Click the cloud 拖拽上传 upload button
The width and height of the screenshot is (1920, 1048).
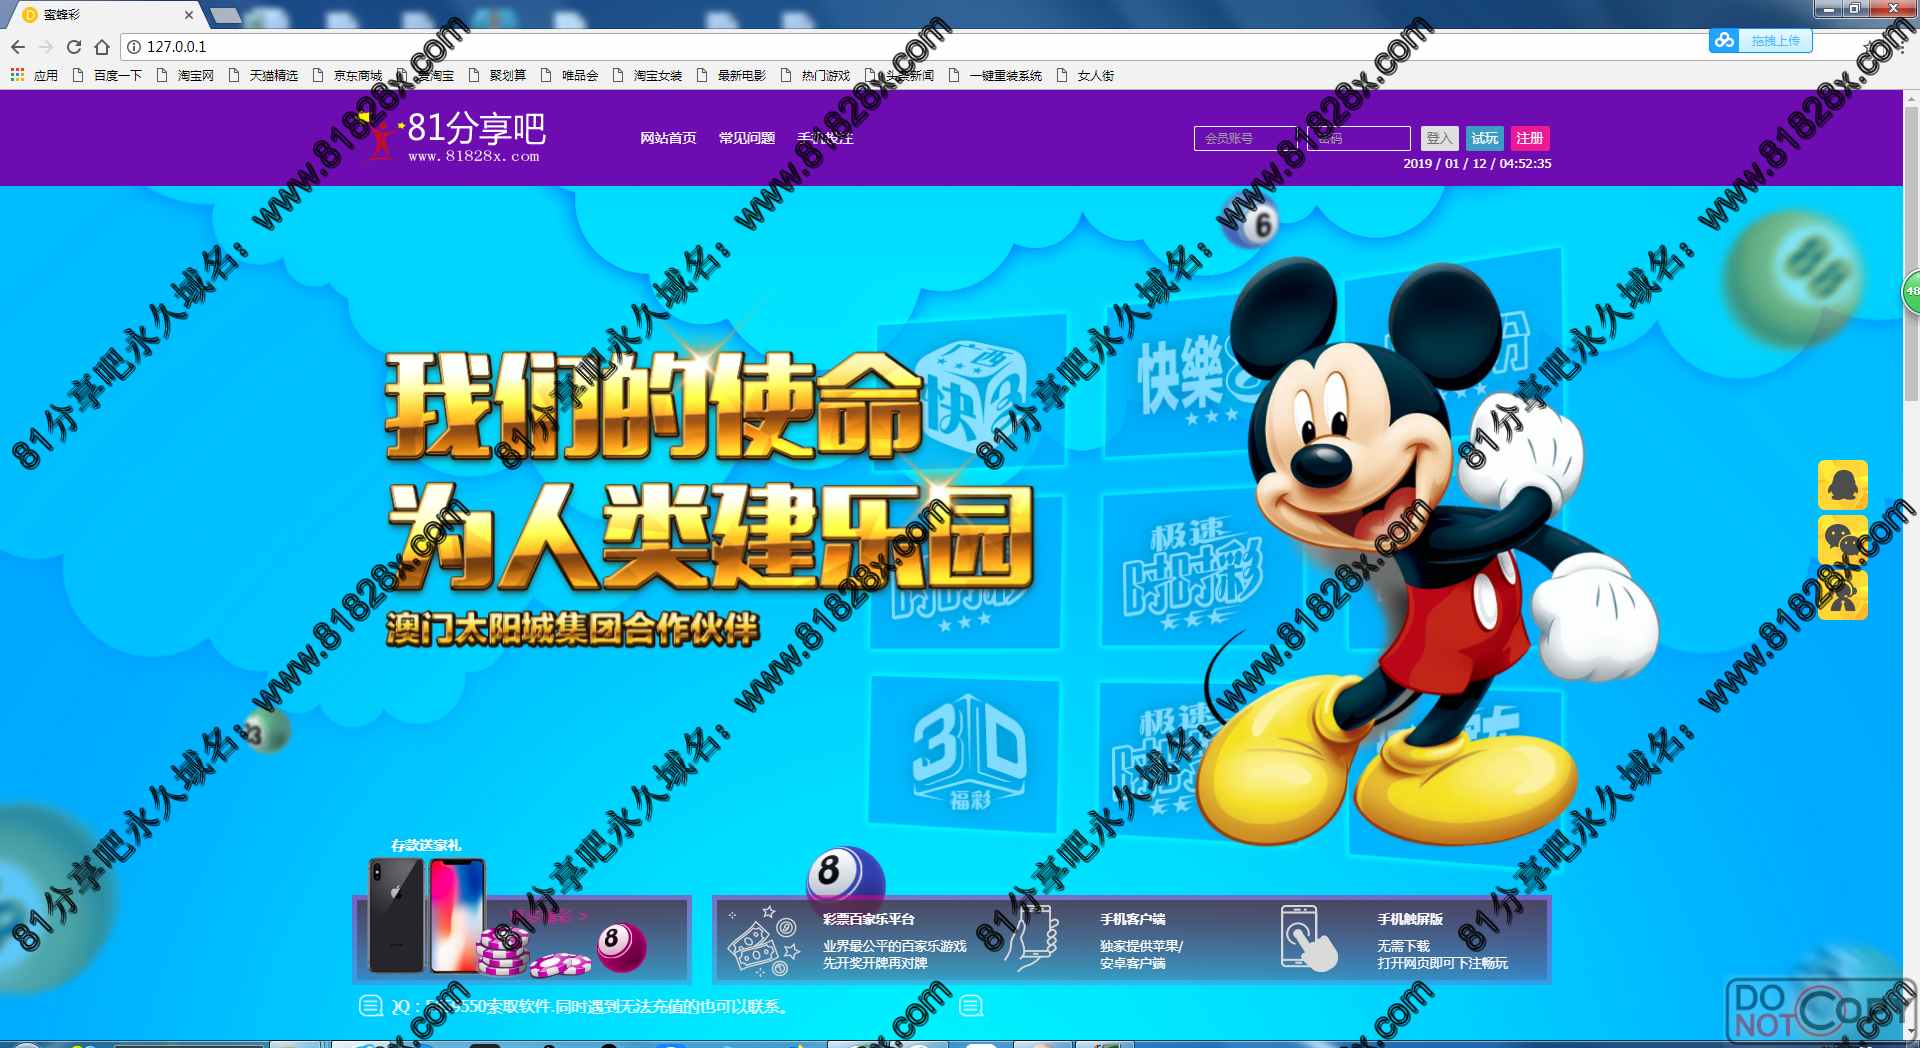pyautogui.click(x=1761, y=41)
